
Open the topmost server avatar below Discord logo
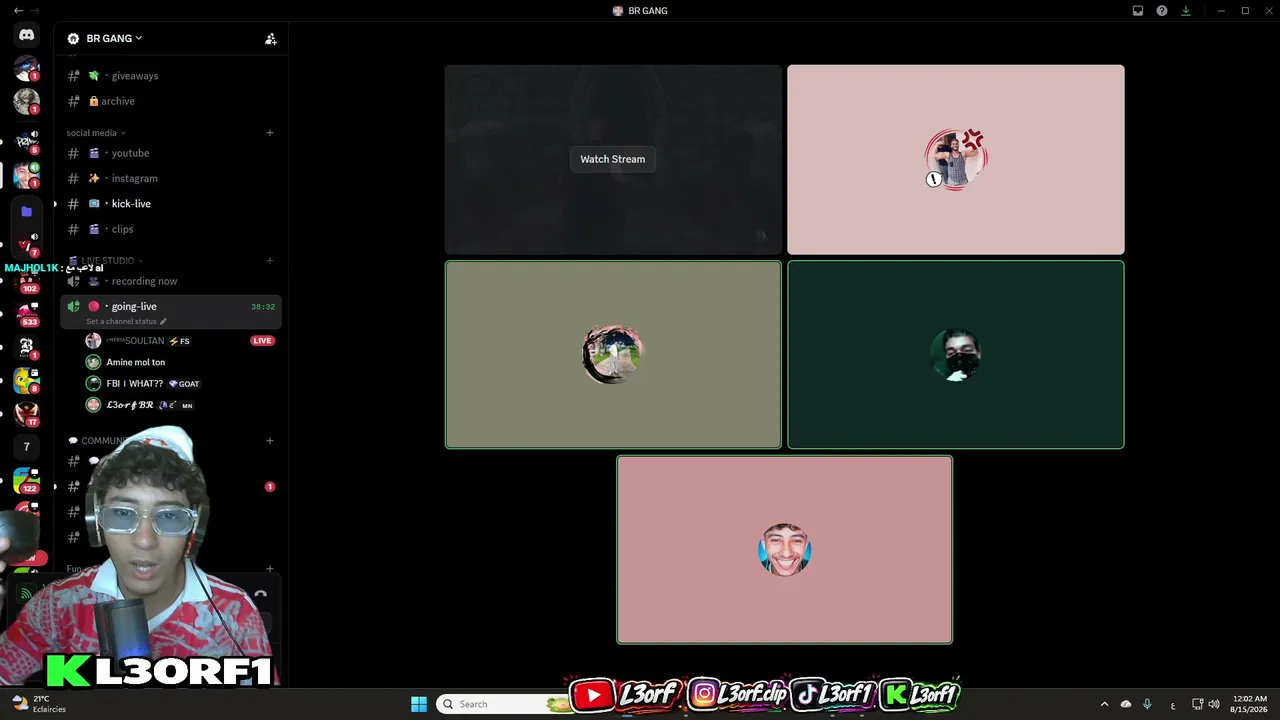27,69
